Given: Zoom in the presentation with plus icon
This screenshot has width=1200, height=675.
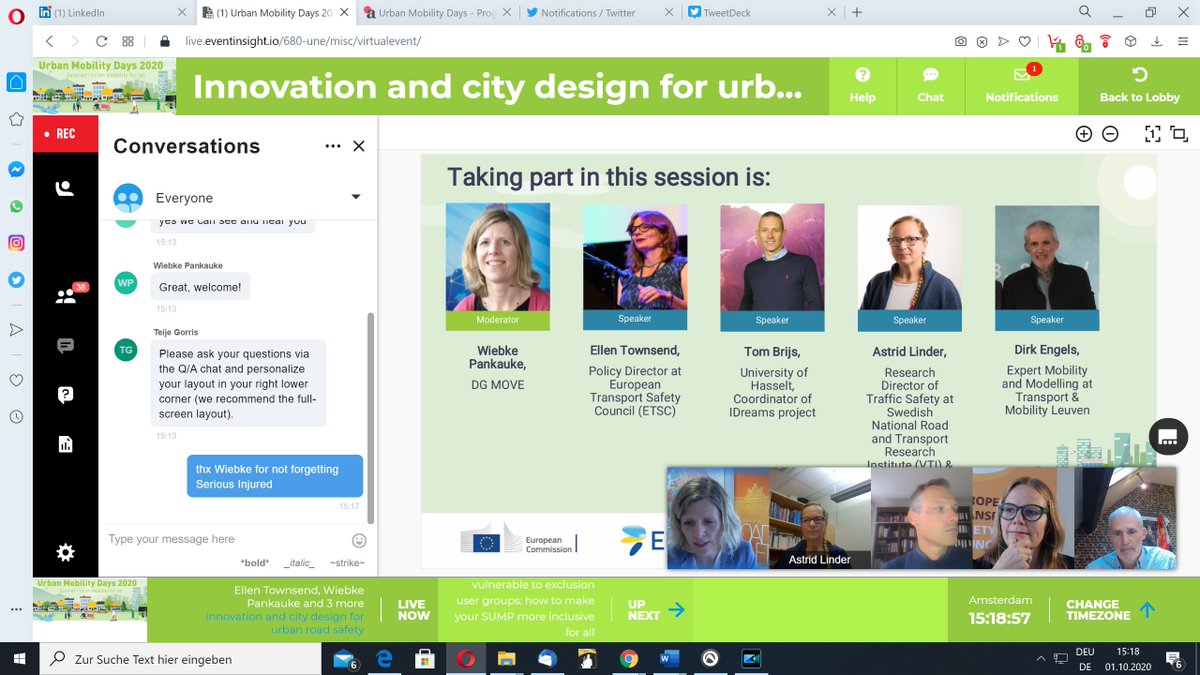Looking at the screenshot, I should coord(1084,134).
